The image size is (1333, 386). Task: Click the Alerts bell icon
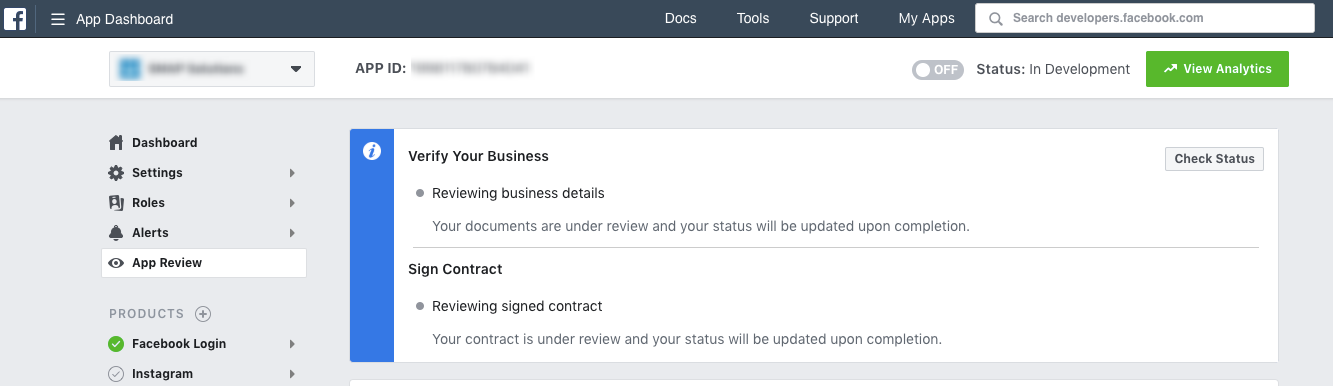pyautogui.click(x=116, y=232)
